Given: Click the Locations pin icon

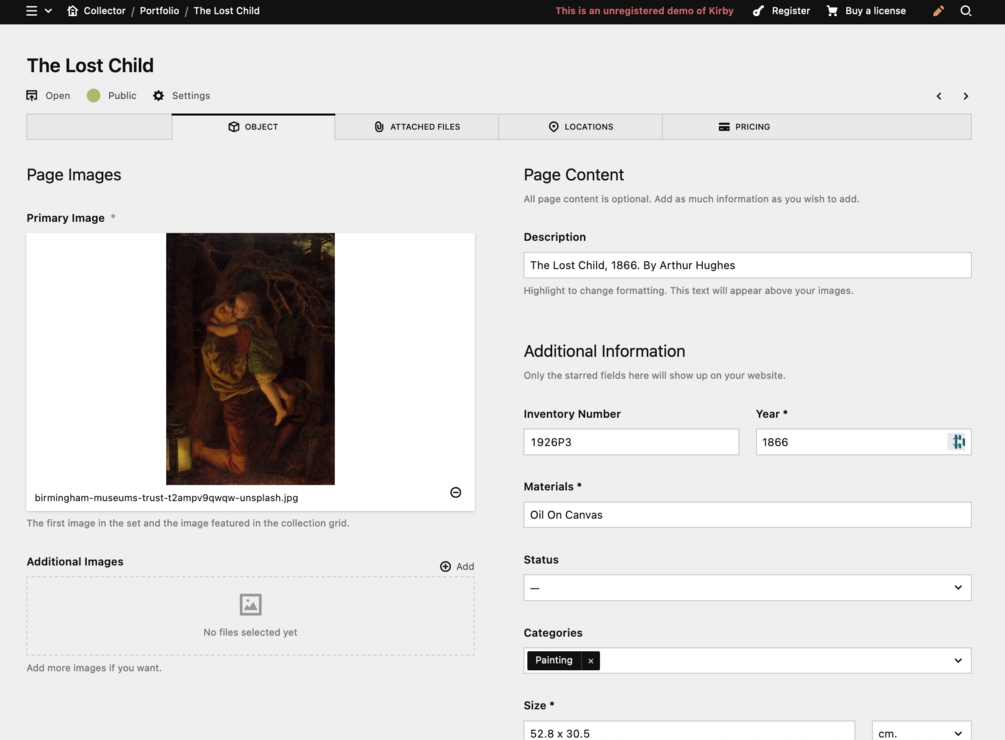Looking at the screenshot, I should (554, 127).
